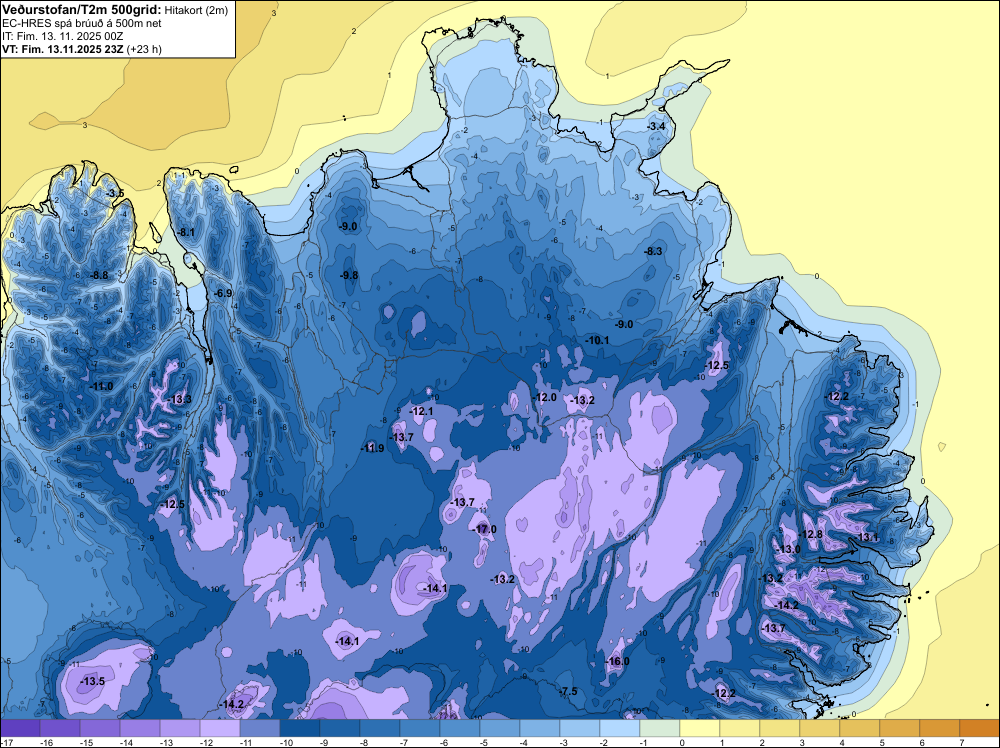The image size is (1000, 748).
Task: Click the 'VT: Fim. 13.11.2025 23Z' valid time
Action: point(63,49)
